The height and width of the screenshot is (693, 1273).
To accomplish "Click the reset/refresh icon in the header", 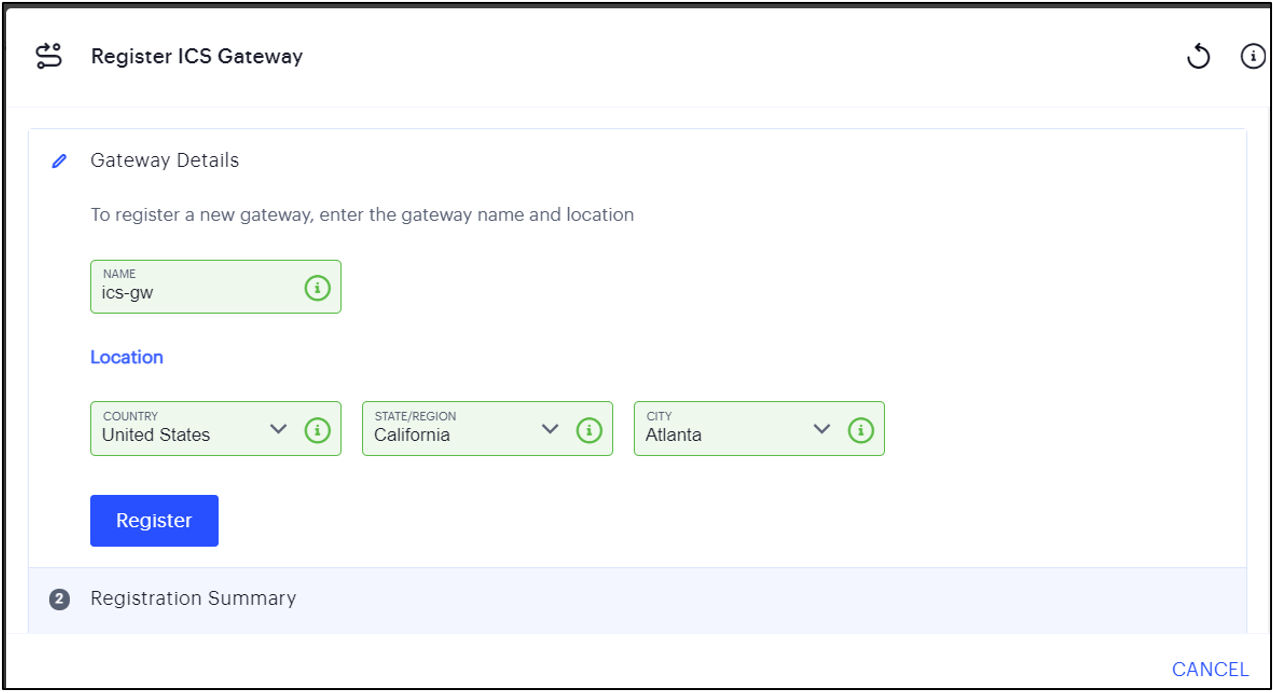I will tap(1199, 56).
